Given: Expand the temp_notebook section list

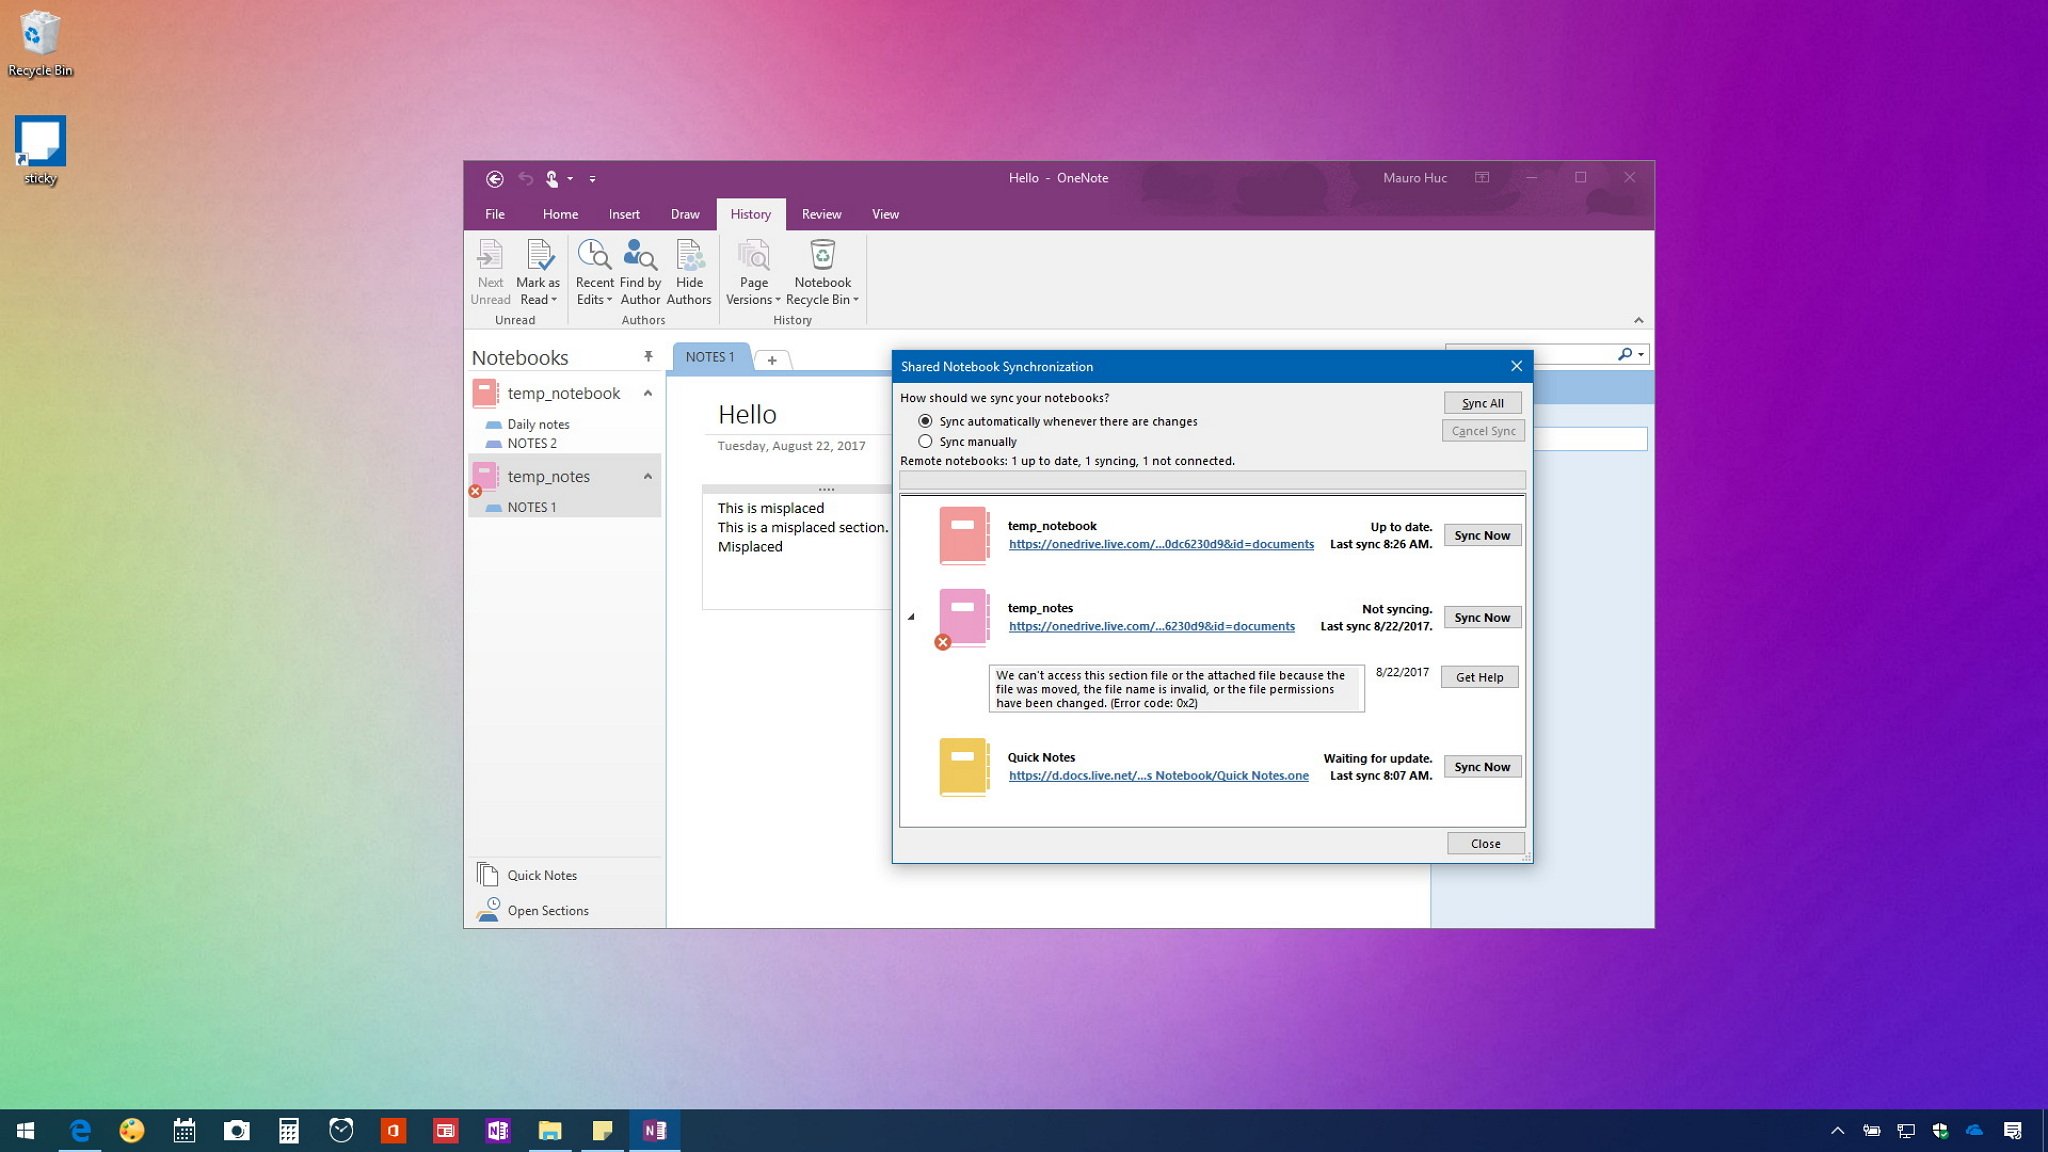Looking at the screenshot, I should 646,392.
